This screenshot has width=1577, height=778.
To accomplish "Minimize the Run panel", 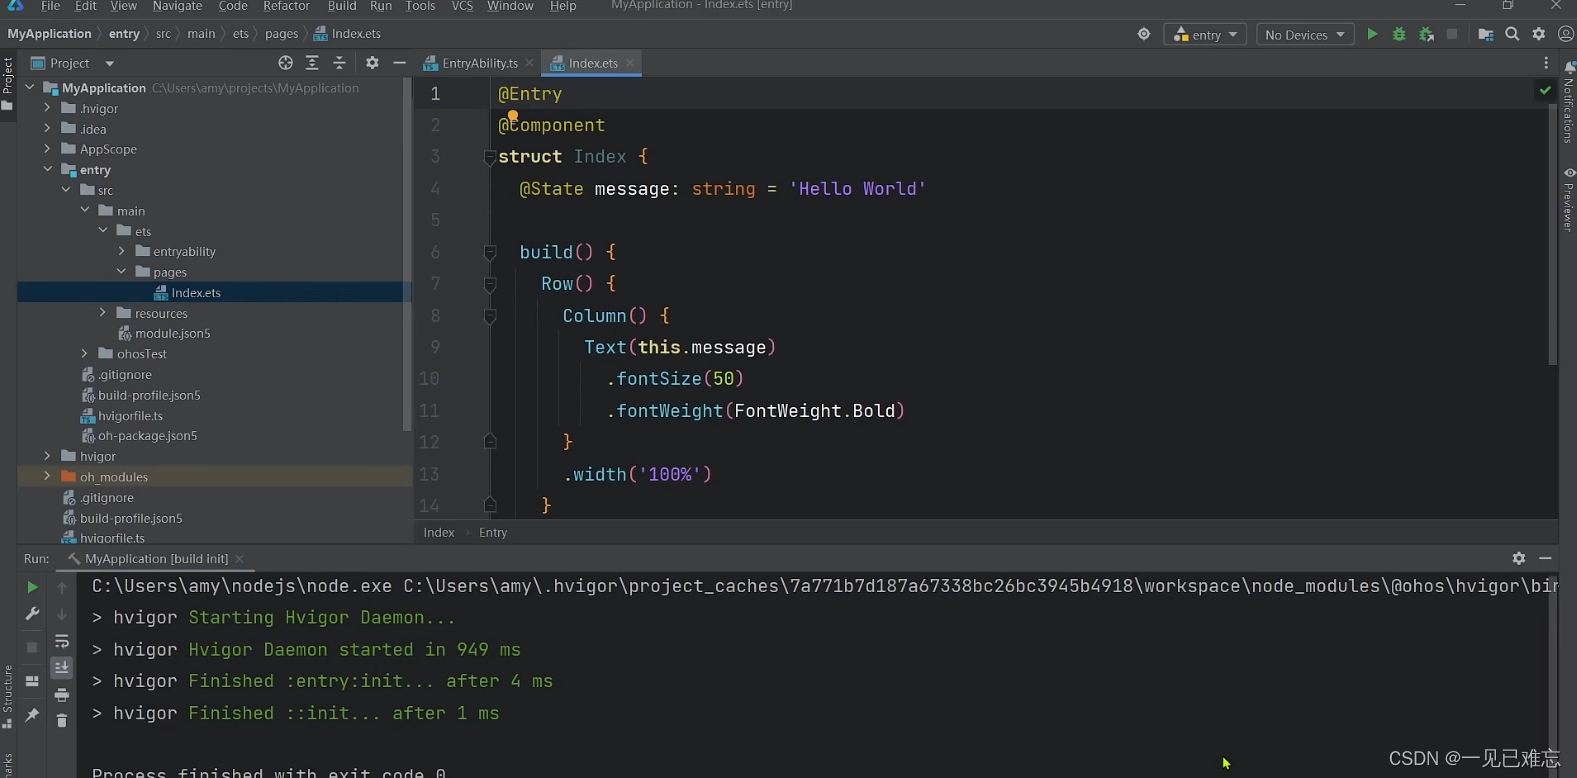I will point(1545,558).
